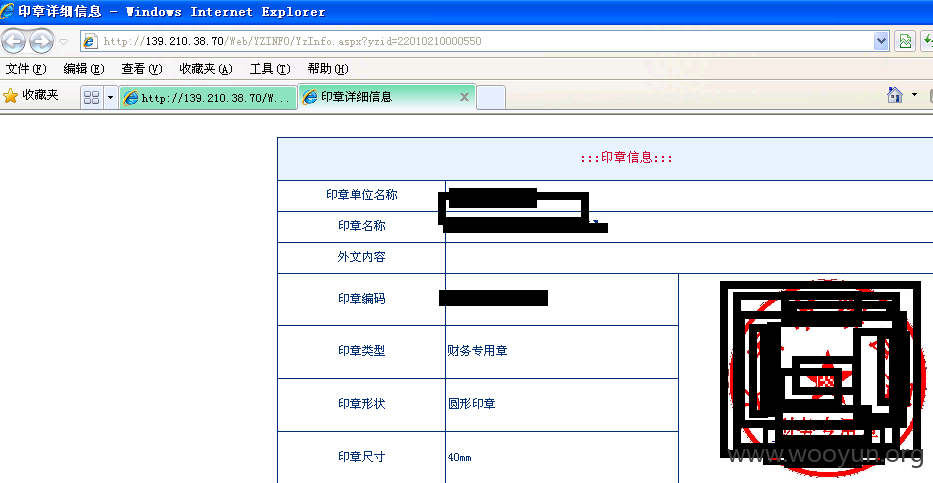This screenshot has height=483, width=933.
Task: Open the 查看(V) menu
Action: point(142,68)
